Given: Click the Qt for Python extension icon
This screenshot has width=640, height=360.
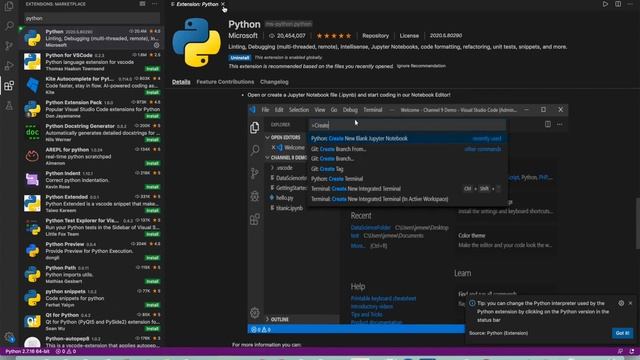Looking at the screenshot, I should point(32,322).
